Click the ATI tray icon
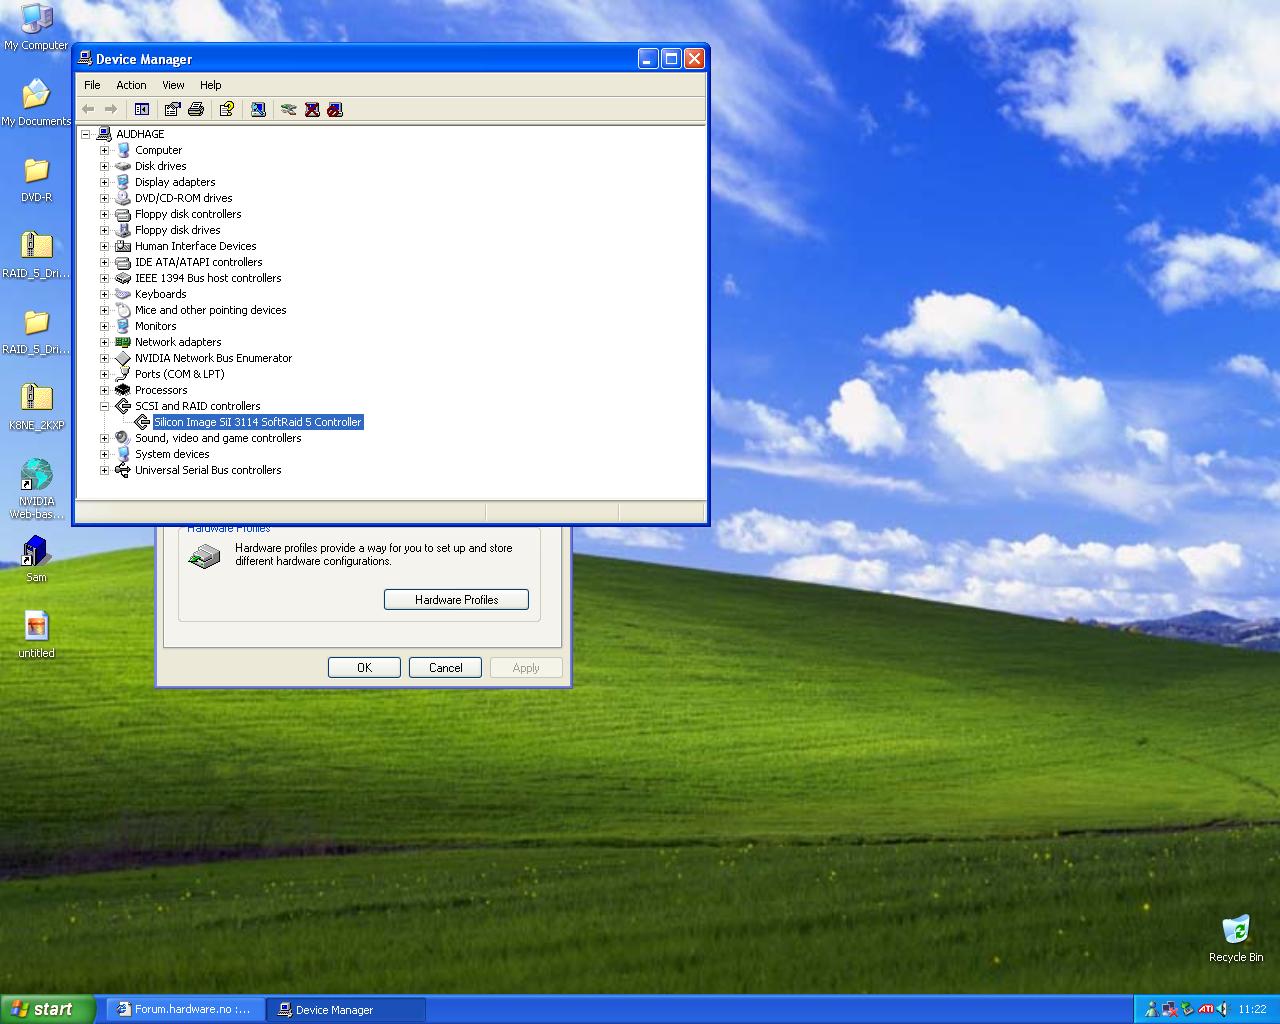 click(1205, 1009)
